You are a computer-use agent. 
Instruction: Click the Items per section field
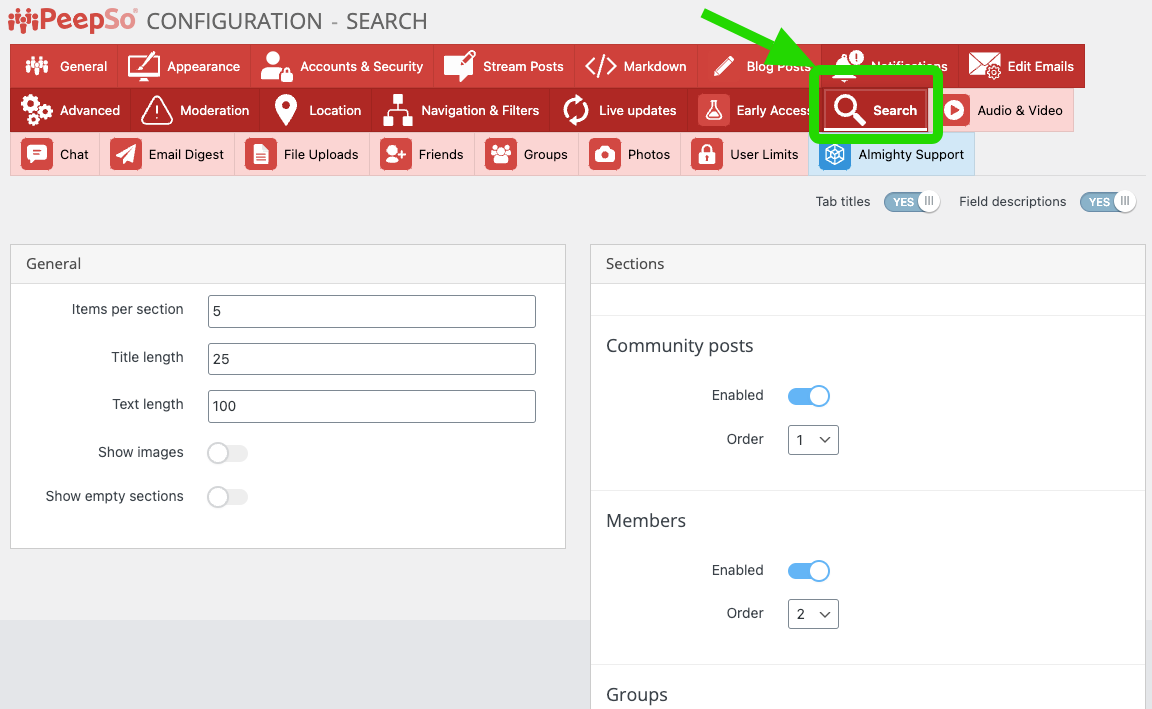(371, 311)
